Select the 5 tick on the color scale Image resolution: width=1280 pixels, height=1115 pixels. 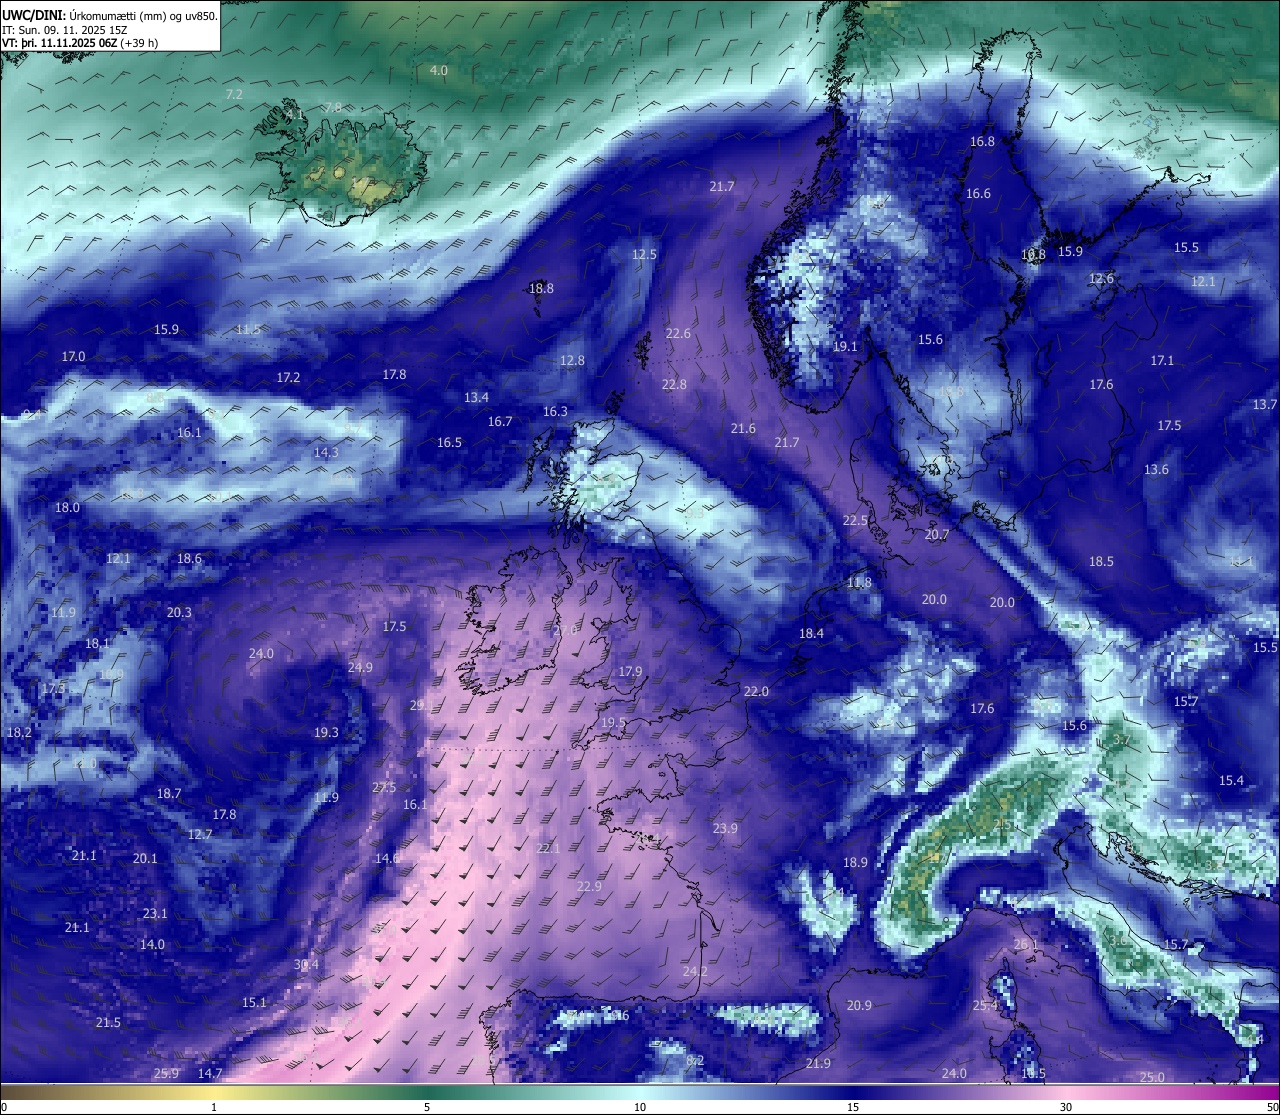(x=427, y=1108)
